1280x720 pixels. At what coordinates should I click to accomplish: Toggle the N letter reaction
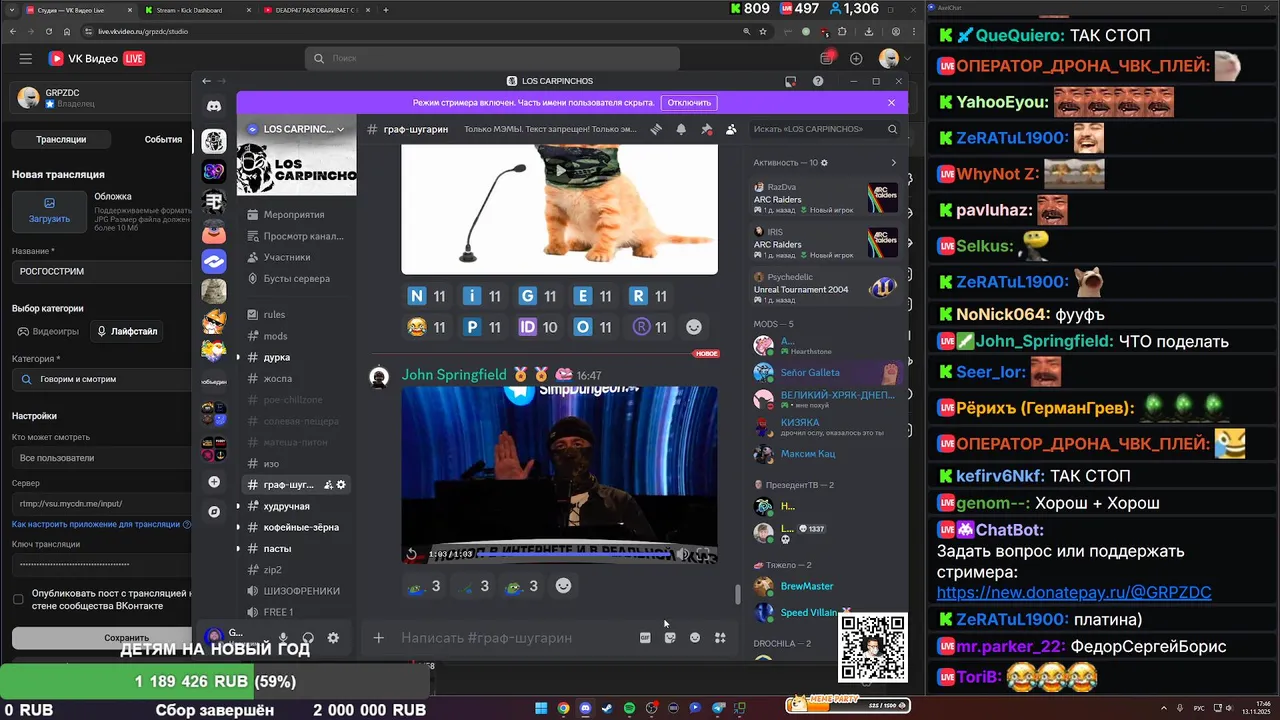point(427,296)
